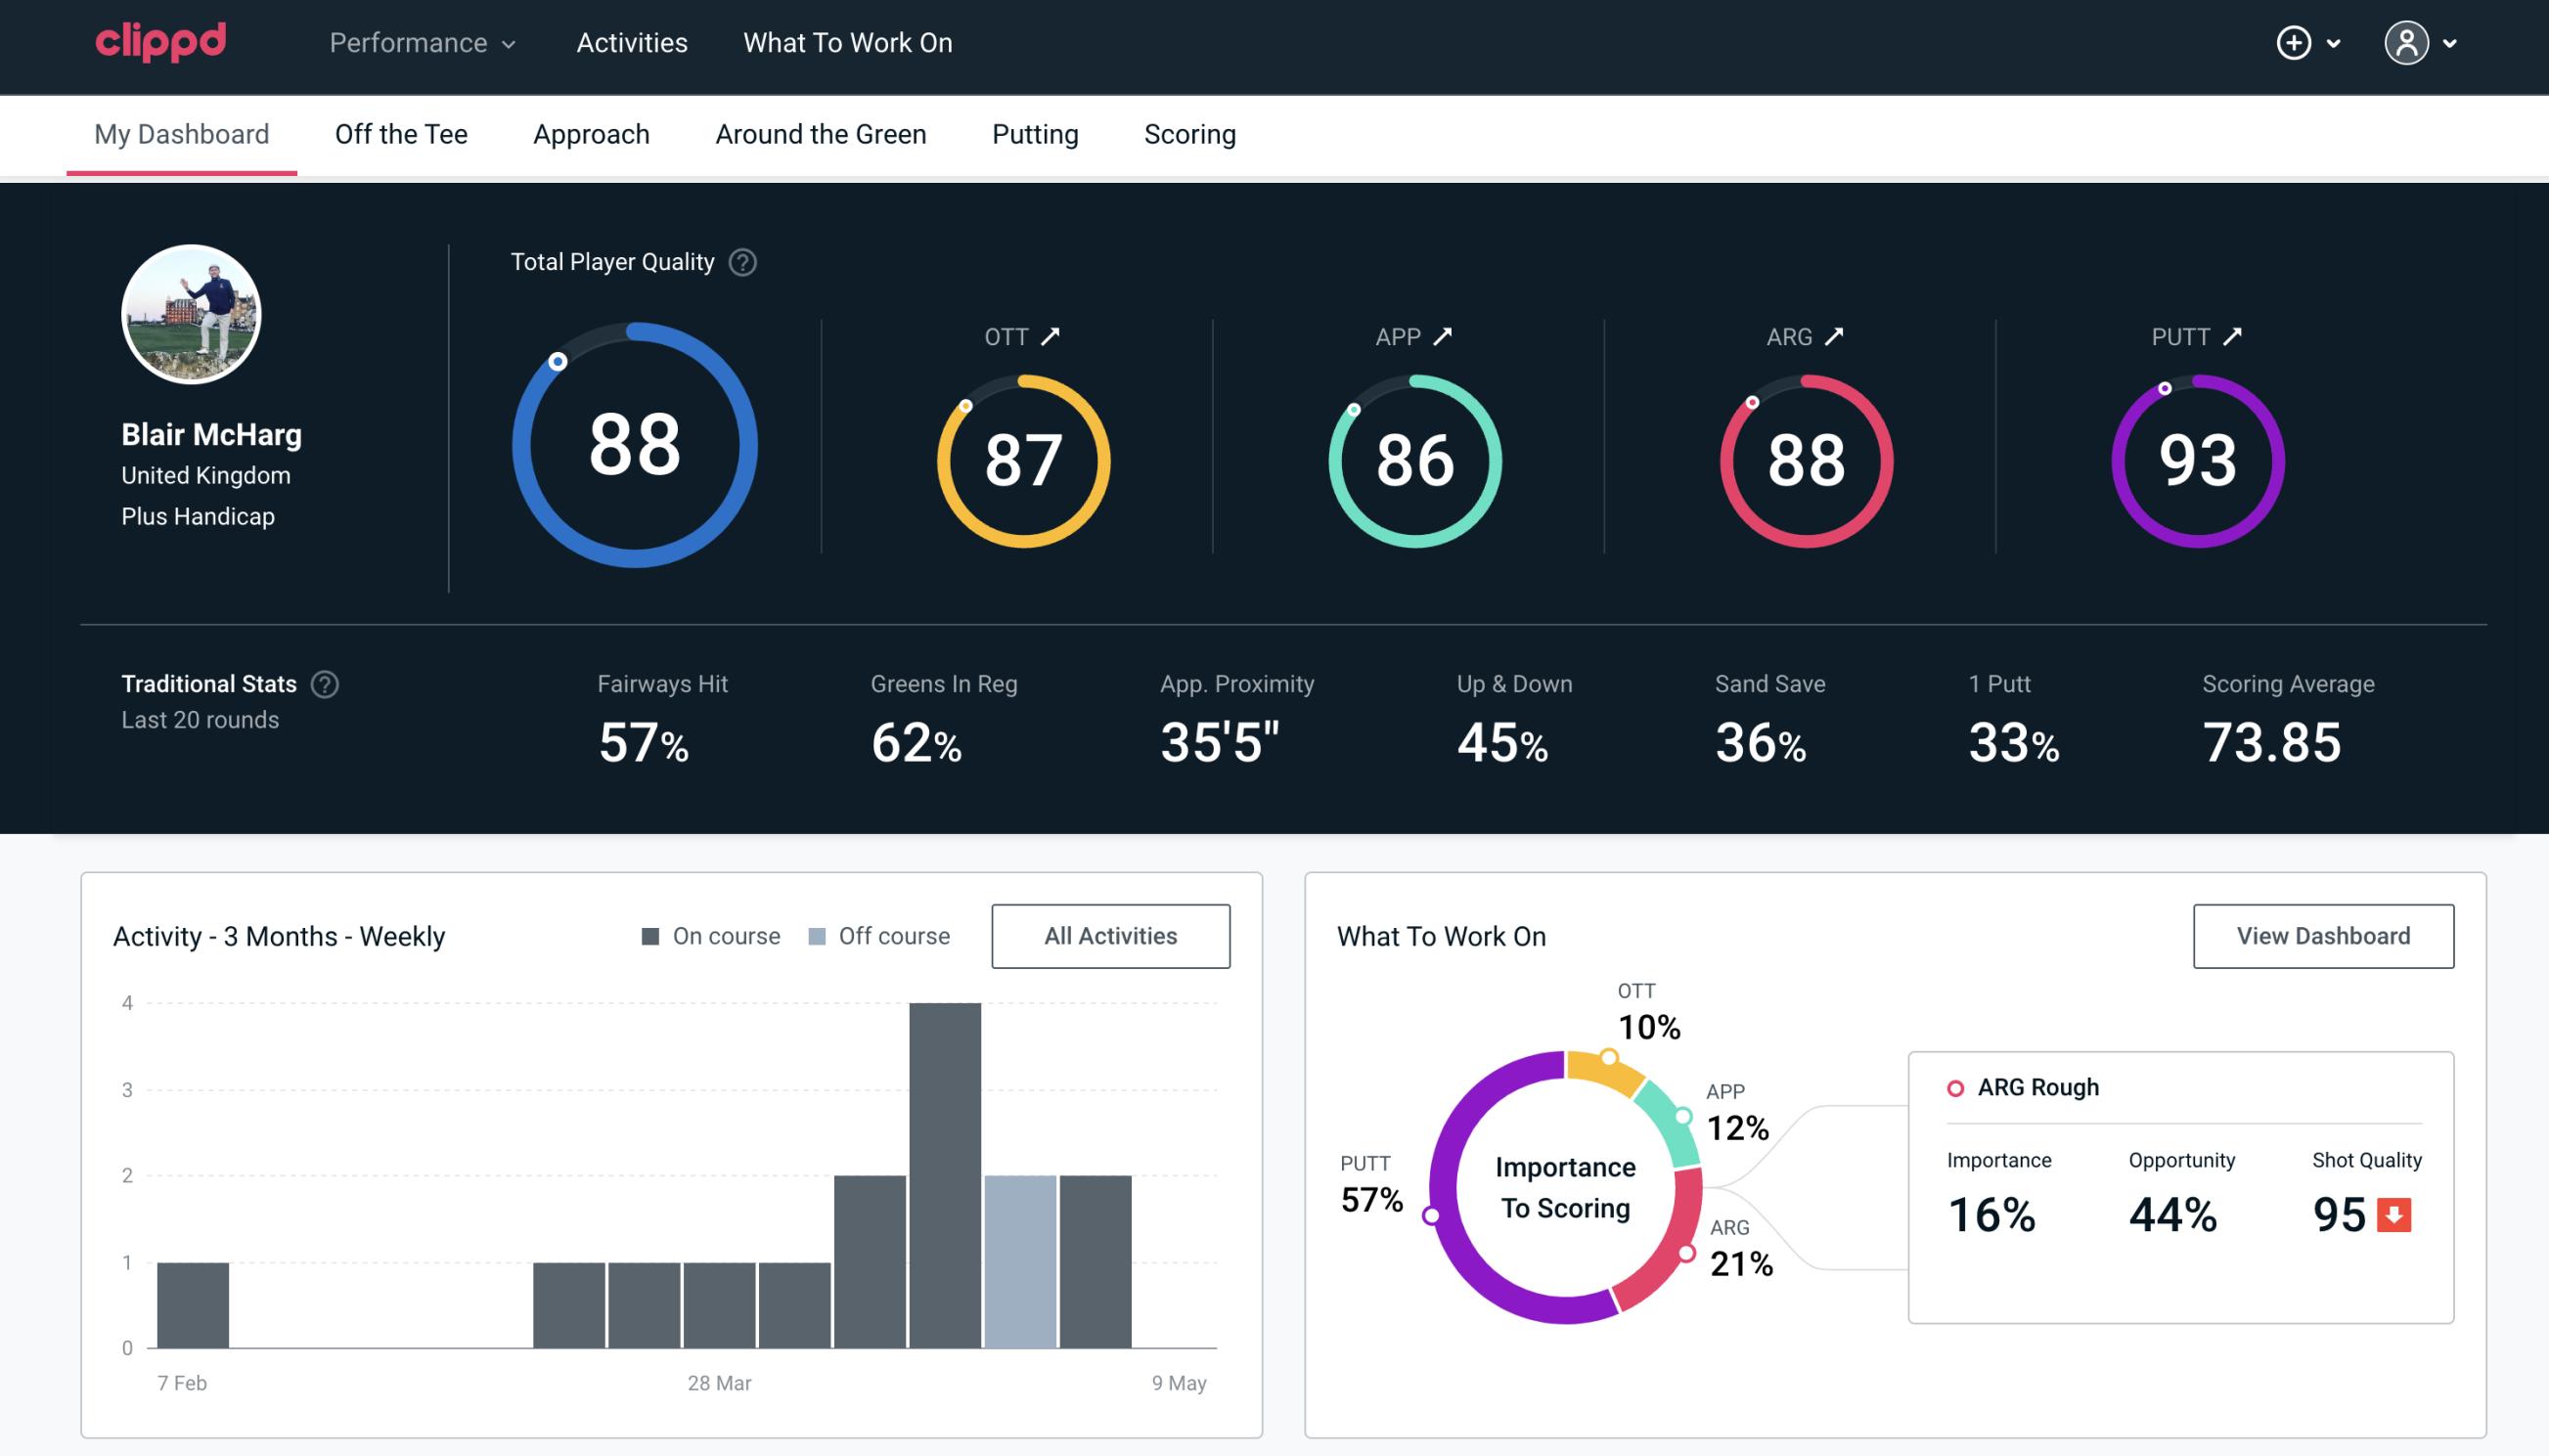Switch to the Putting tab
The height and width of the screenshot is (1456, 2549).
point(1035,133)
